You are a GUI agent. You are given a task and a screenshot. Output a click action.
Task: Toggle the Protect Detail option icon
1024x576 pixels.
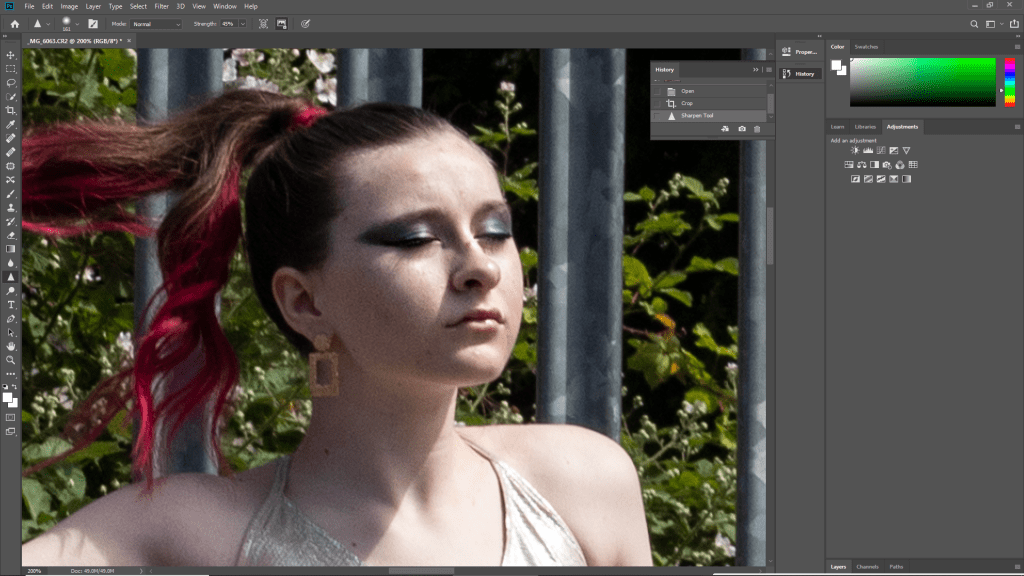(284, 23)
